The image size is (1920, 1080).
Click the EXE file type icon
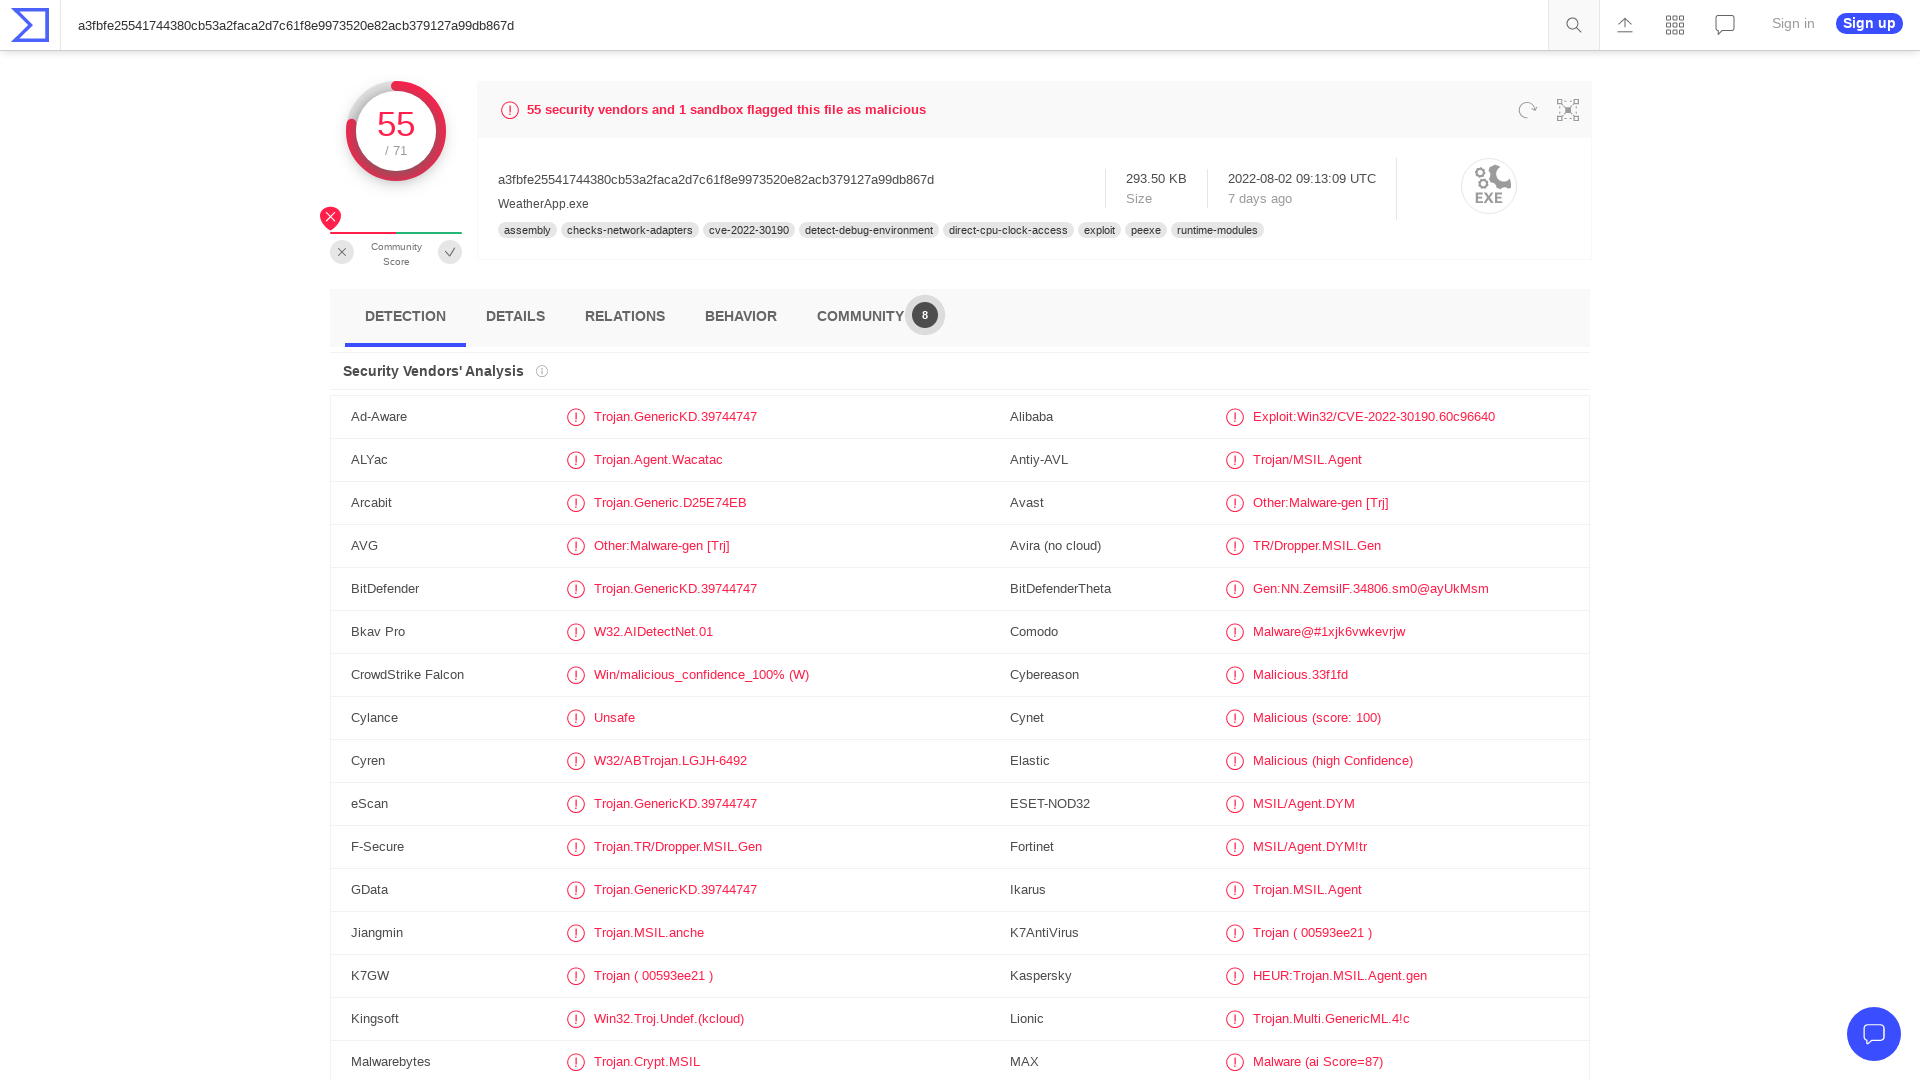(x=1489, y=186)
